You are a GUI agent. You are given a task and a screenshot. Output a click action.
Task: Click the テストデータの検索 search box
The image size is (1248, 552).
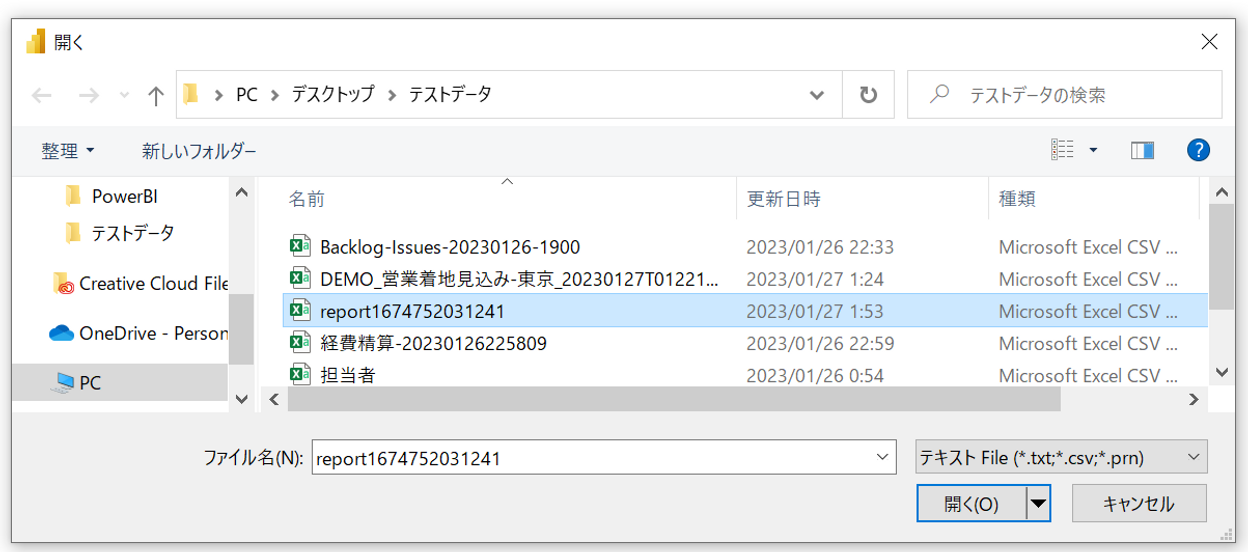click(x=1064, y=95)
